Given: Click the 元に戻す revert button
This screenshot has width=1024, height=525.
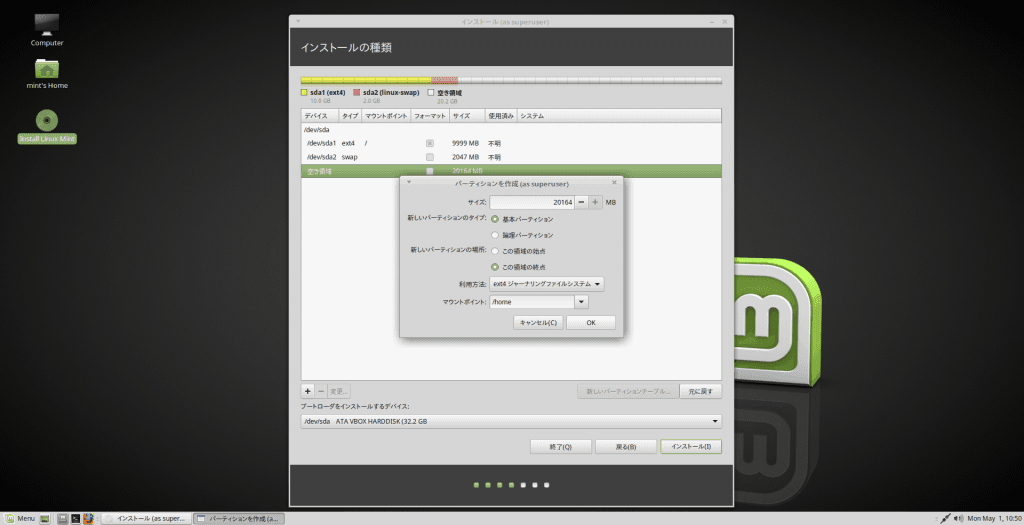Looking at the screenshot, I should tap(701, 391).
